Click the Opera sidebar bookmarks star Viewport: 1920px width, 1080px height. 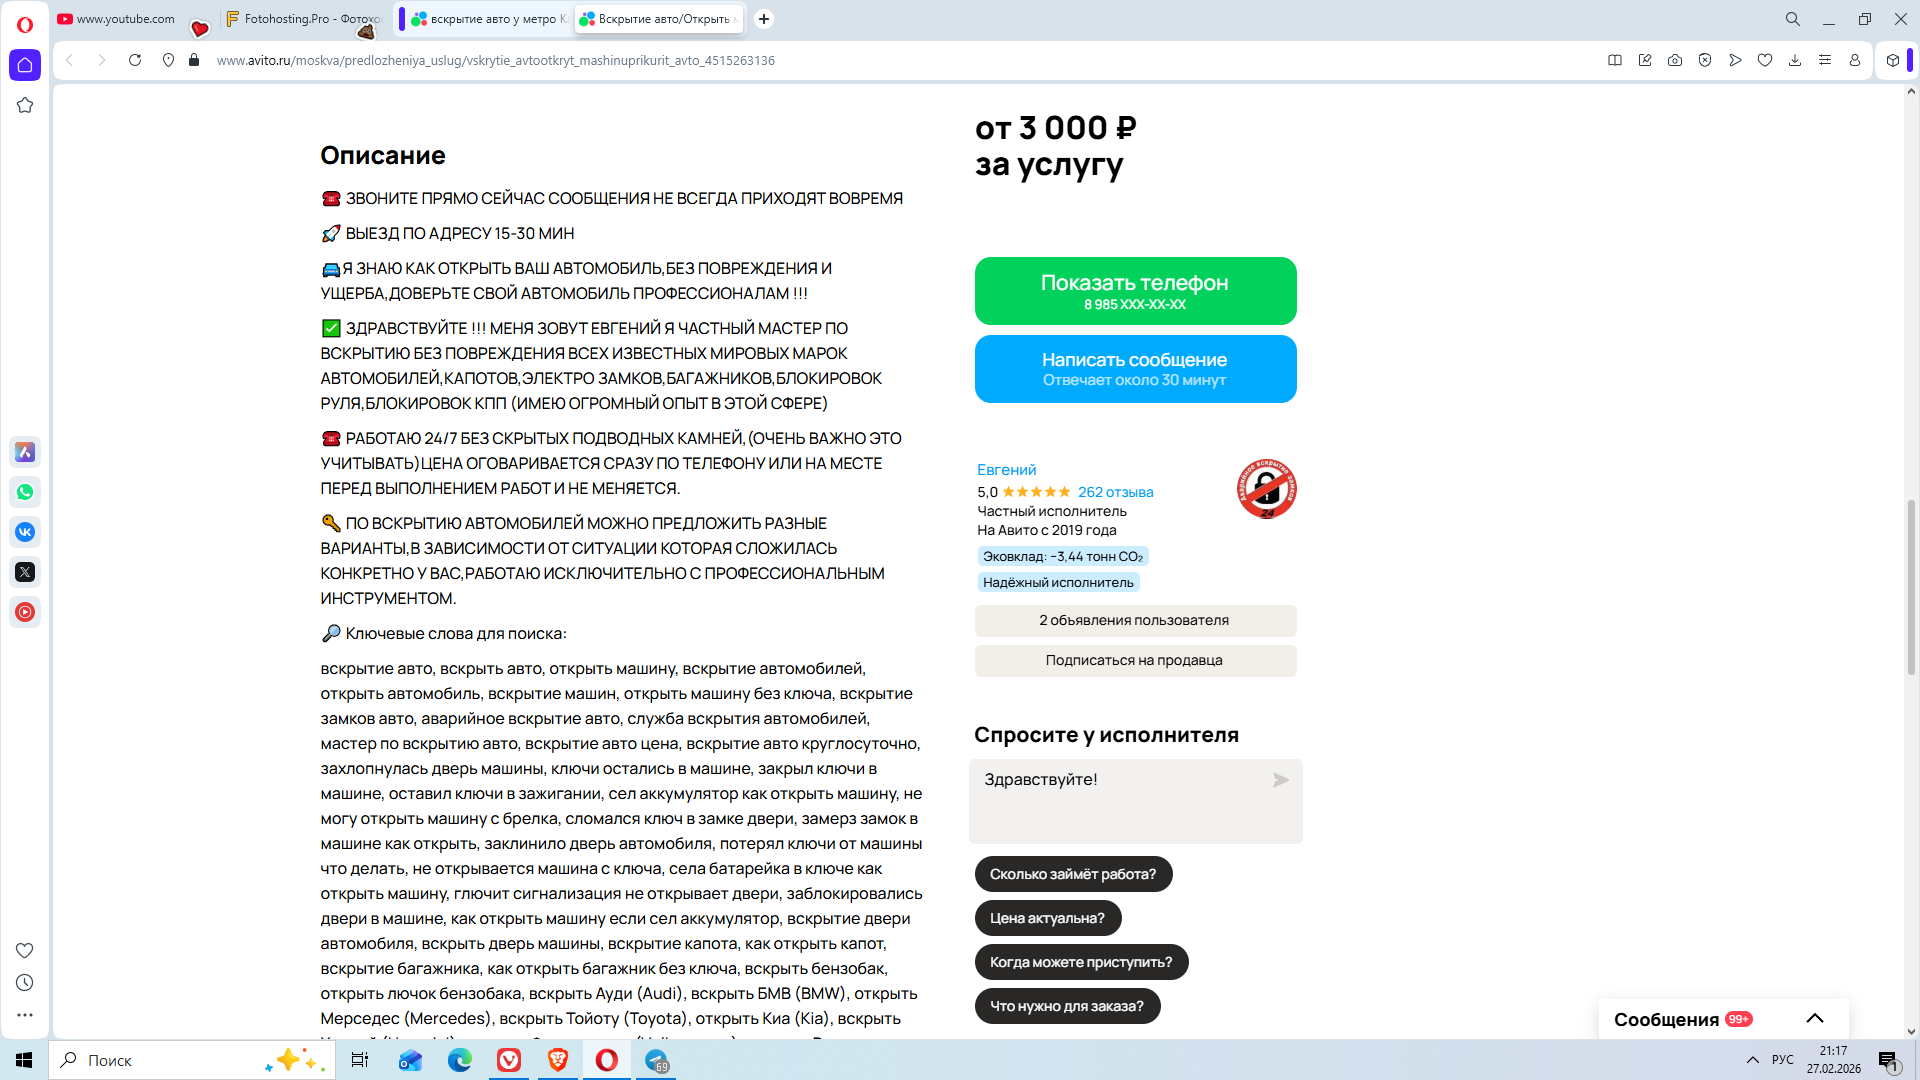coord(25,105)
